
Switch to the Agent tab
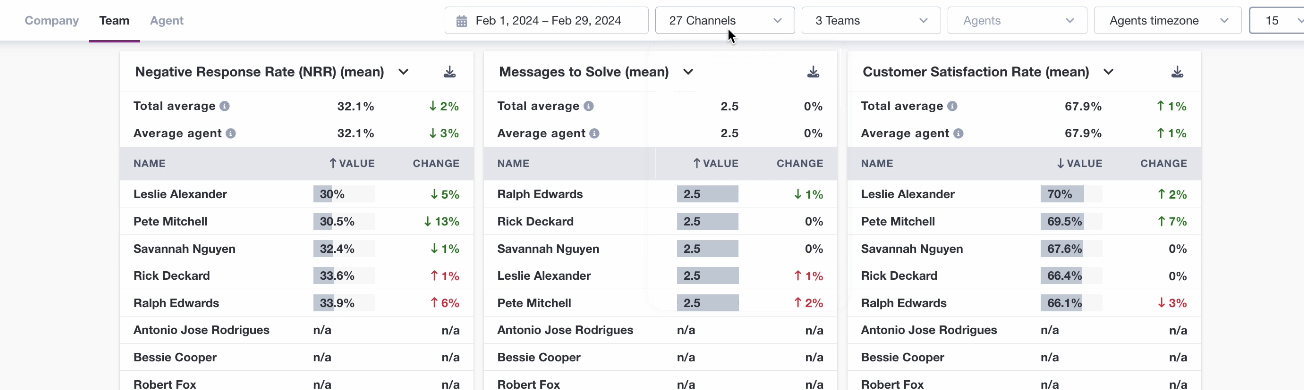point(167,20)
